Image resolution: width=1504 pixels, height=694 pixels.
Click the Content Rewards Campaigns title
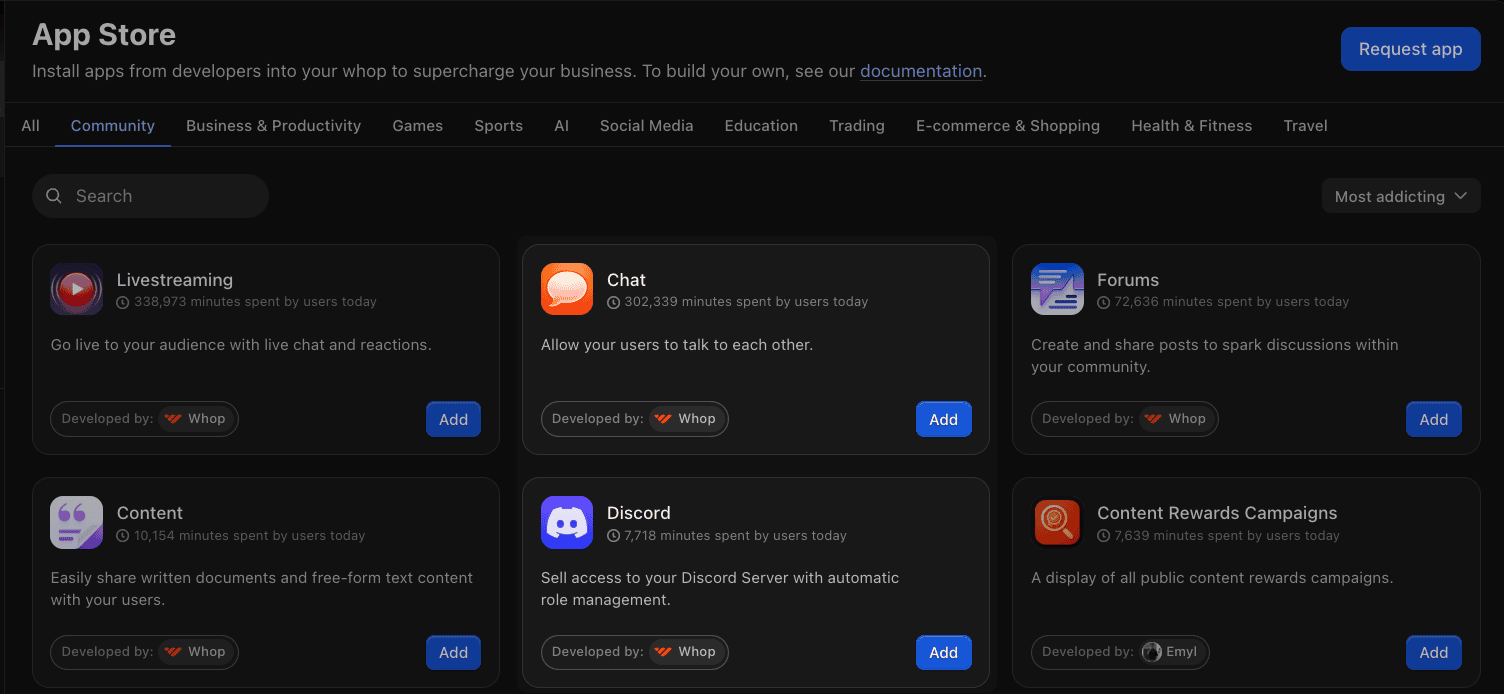click(1217, 513)
